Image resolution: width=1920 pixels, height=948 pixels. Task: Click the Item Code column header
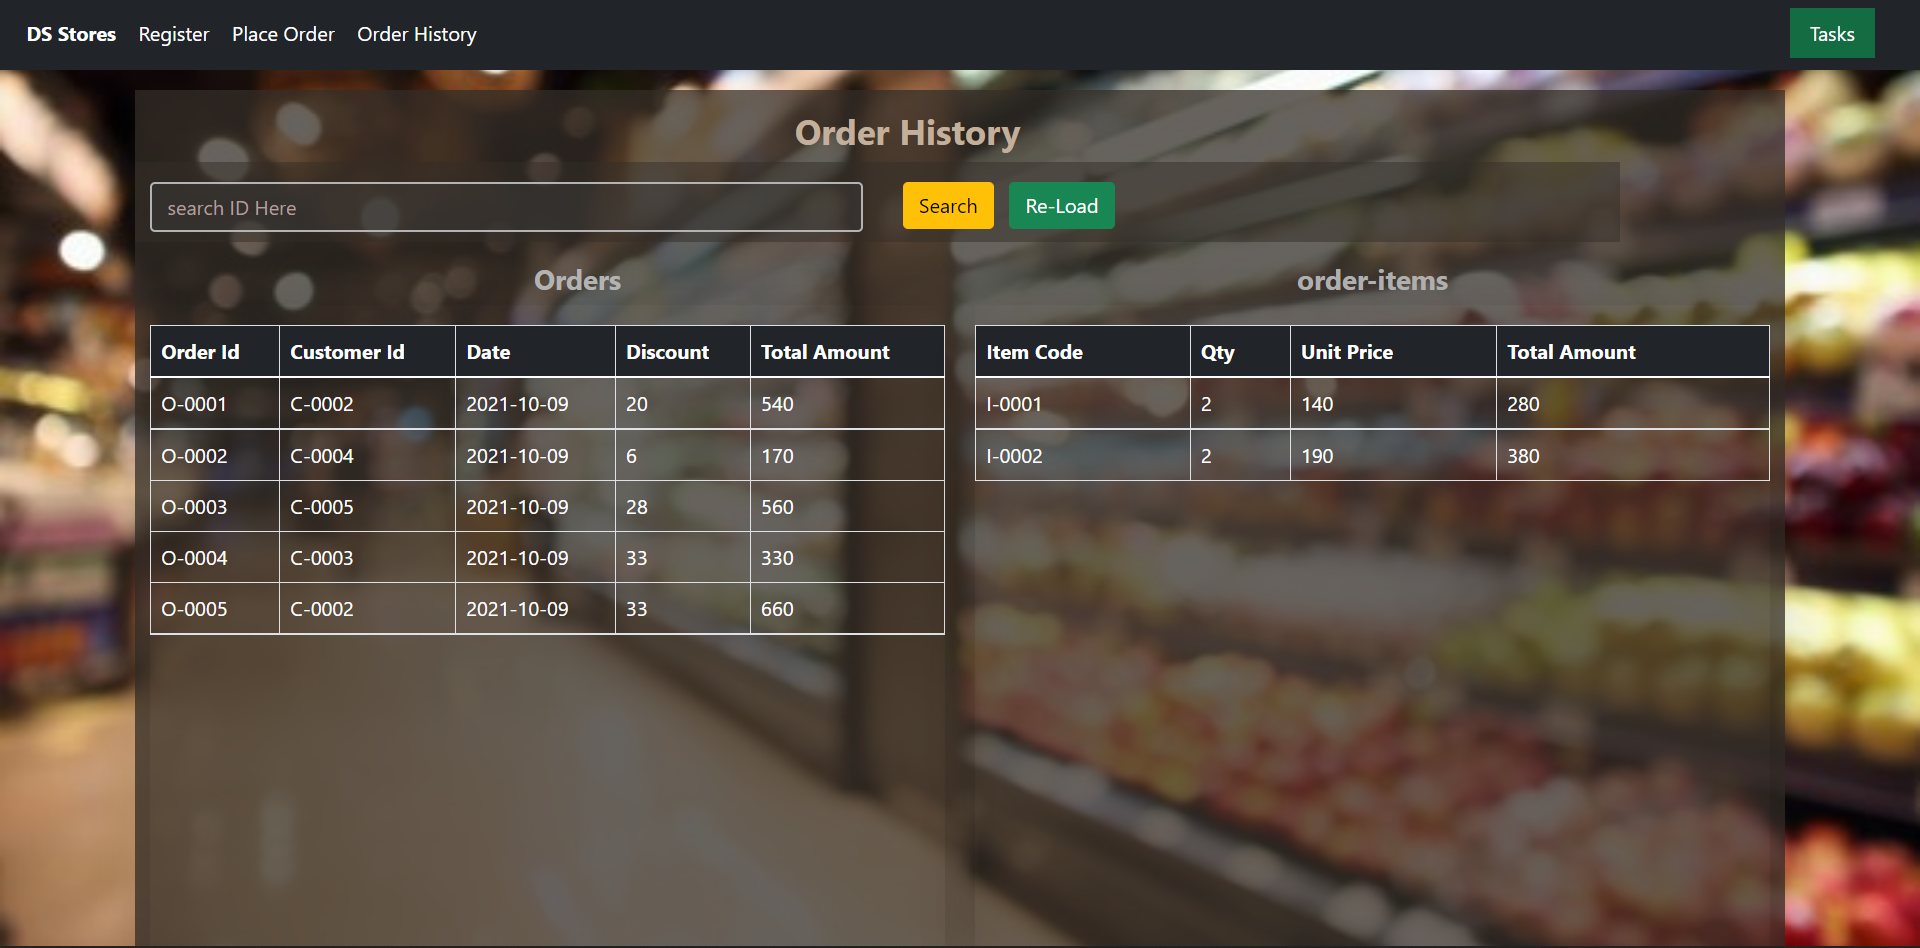(1083, 352)
